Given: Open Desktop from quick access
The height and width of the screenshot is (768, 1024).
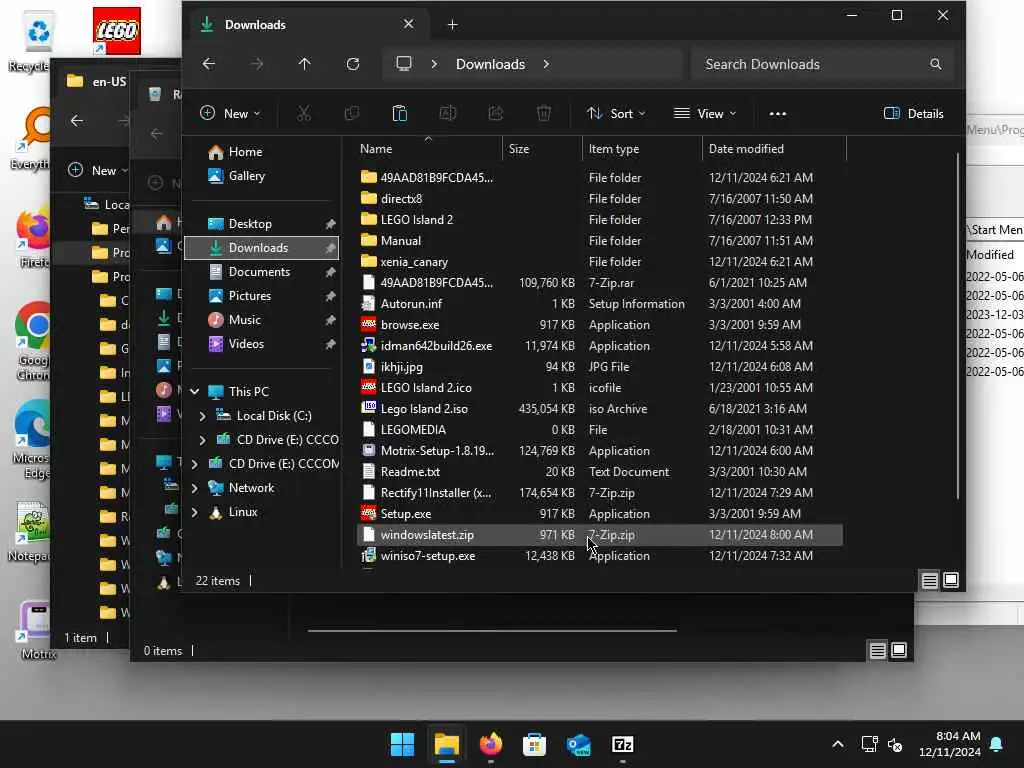Looking at the screenshot, I should (x=261, y=223).
